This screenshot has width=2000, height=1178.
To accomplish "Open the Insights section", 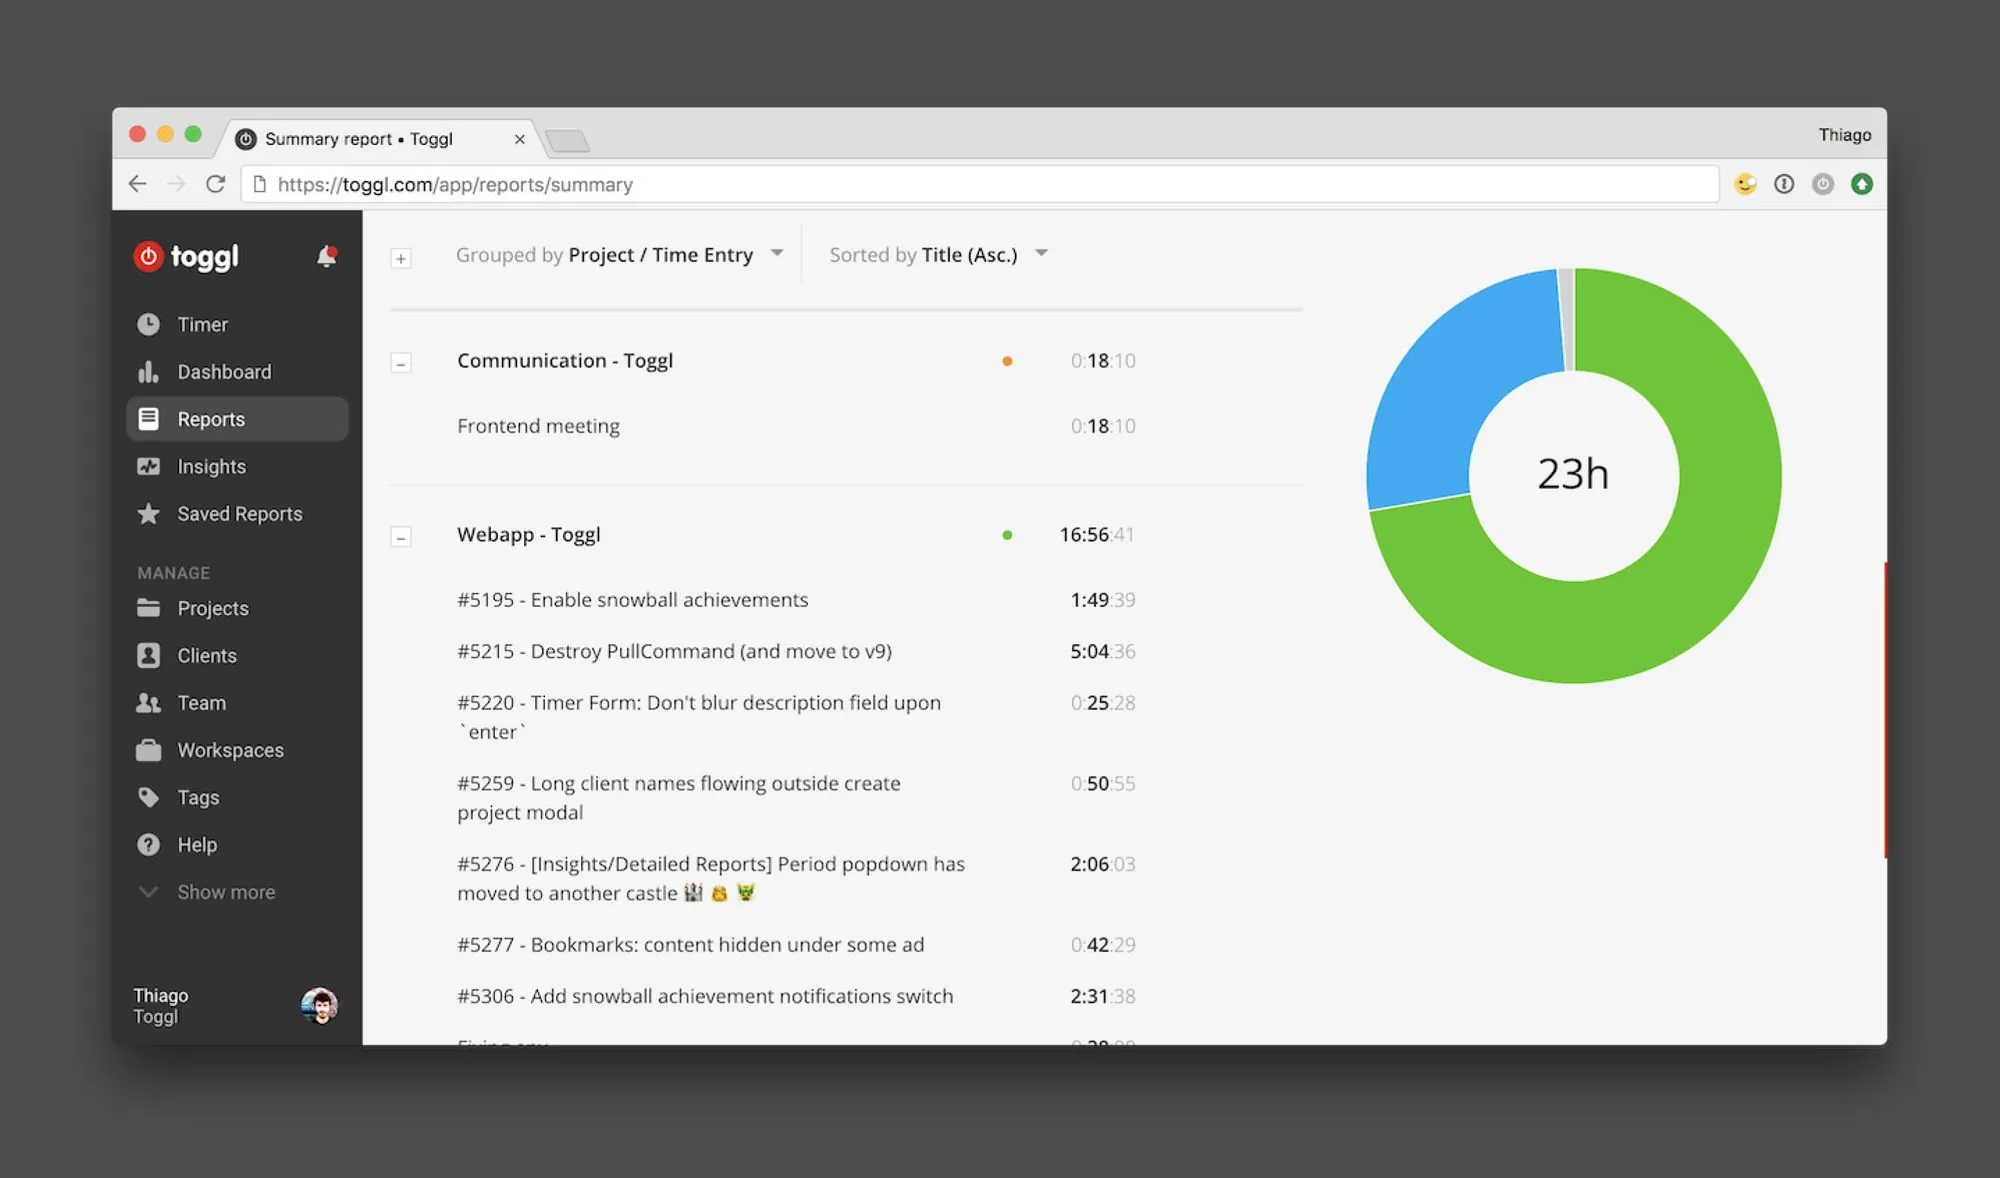I will click(210, 467).
